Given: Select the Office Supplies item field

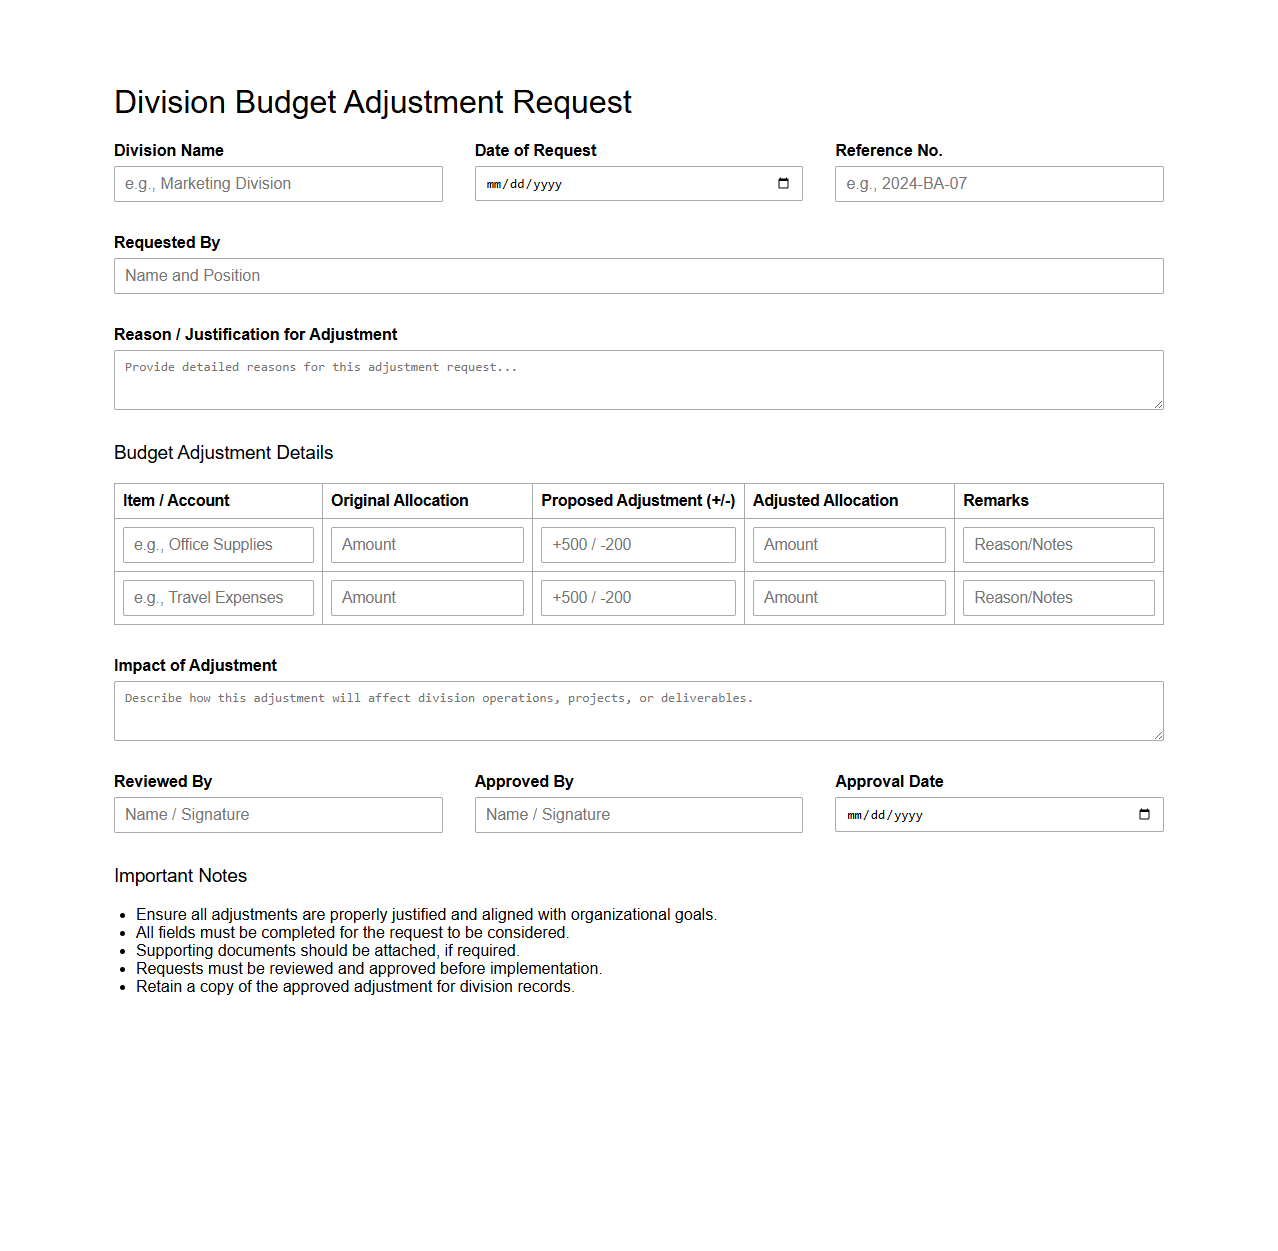Looking at the screenshot, I should [x=218, y=545].
